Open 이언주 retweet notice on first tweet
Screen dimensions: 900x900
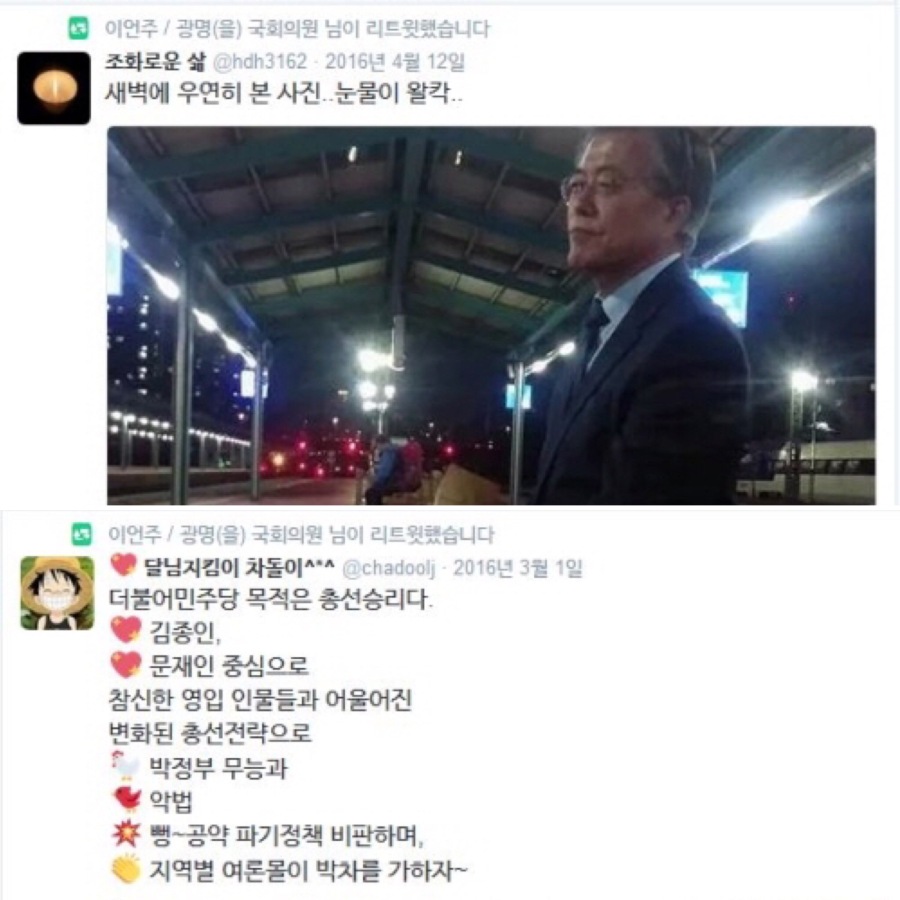pyautogui.click(x=297, y=29)
